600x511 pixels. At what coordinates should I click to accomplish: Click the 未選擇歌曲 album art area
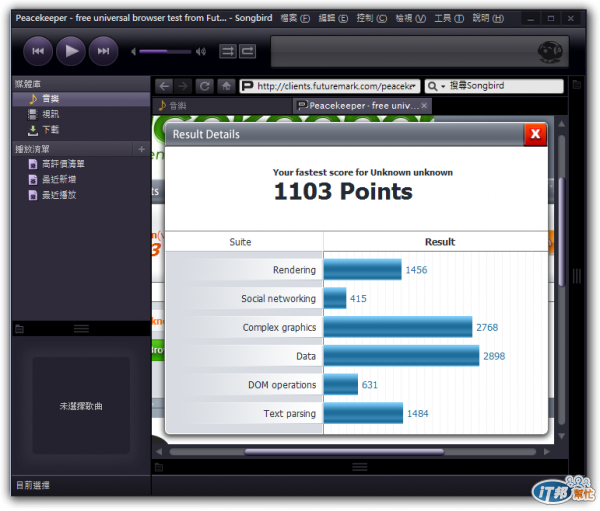[x=81, y=406]
